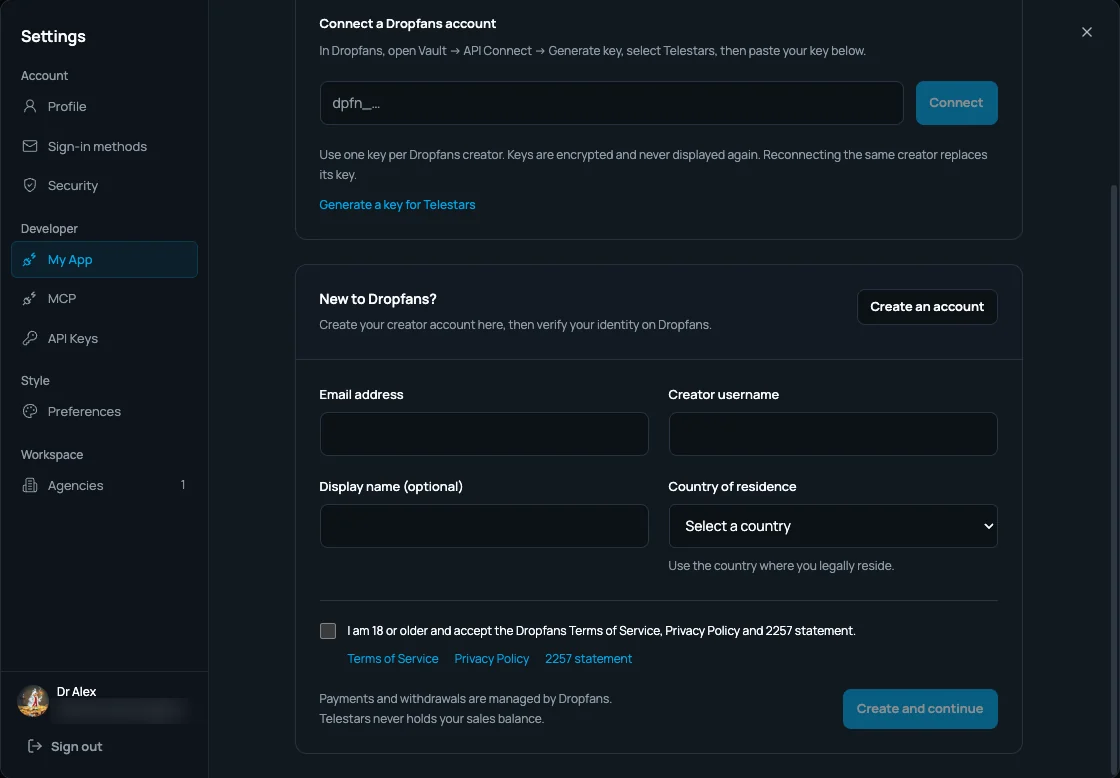Viewport: 1120px width, 778px height.
Task: Click the Preferences palette icon
Action: (29, 411)
